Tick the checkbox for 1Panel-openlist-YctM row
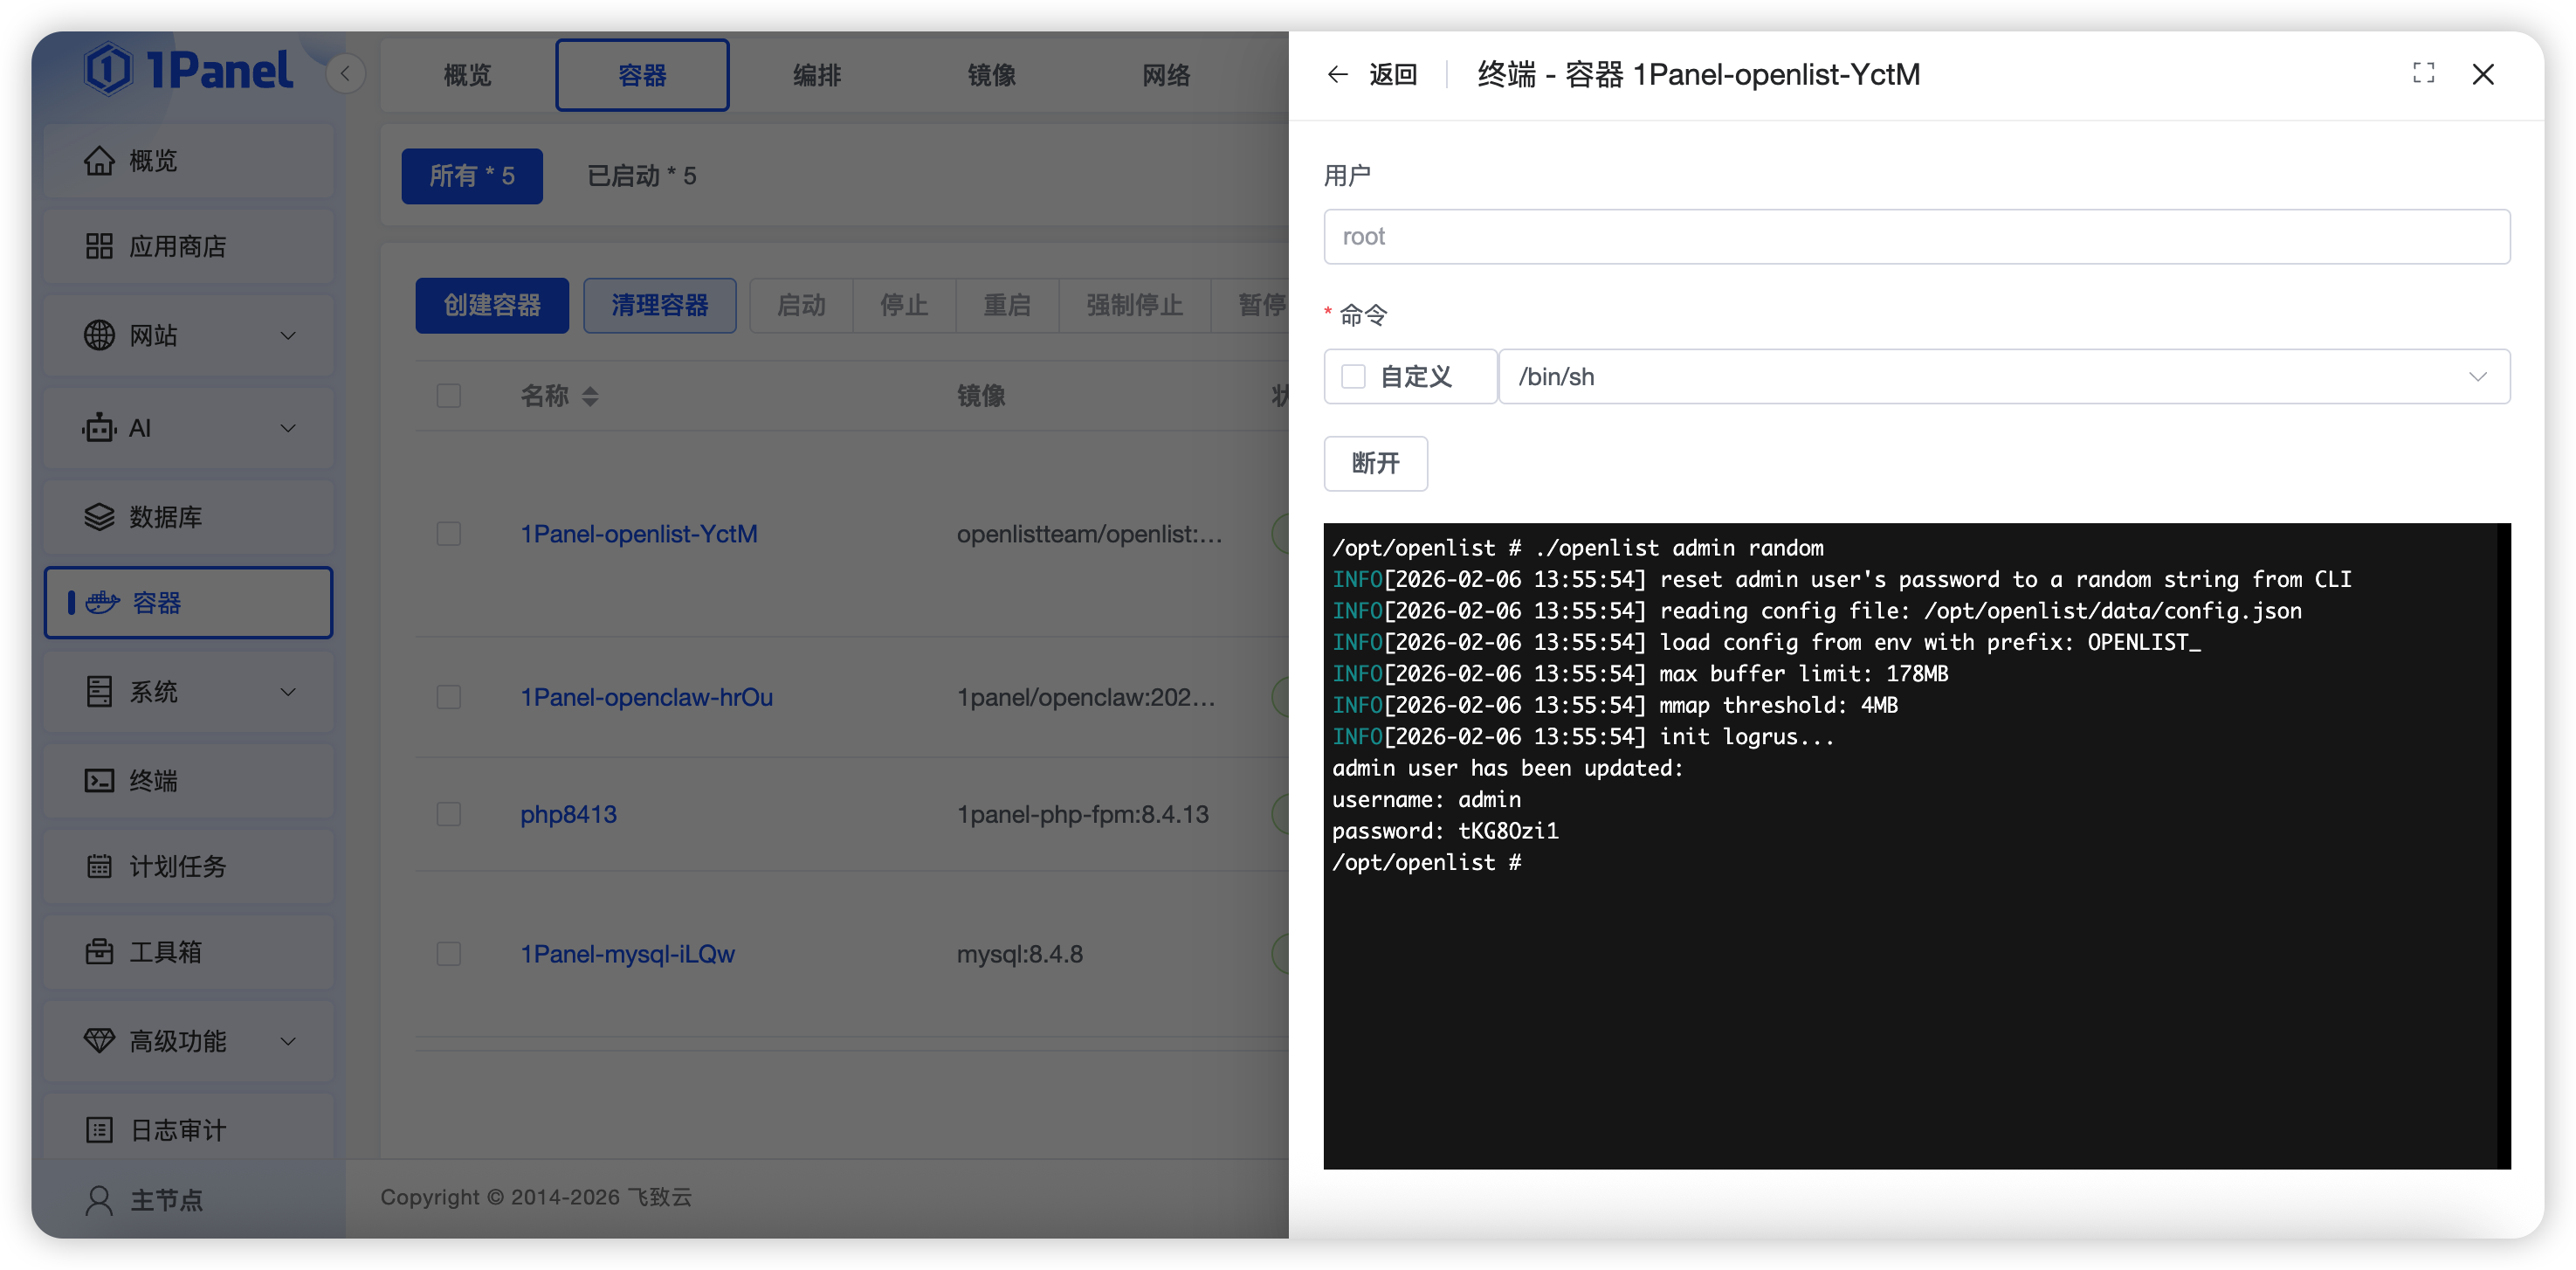Image resolution: width=2576 pixels, height=1270 pixels. (449, 534)
